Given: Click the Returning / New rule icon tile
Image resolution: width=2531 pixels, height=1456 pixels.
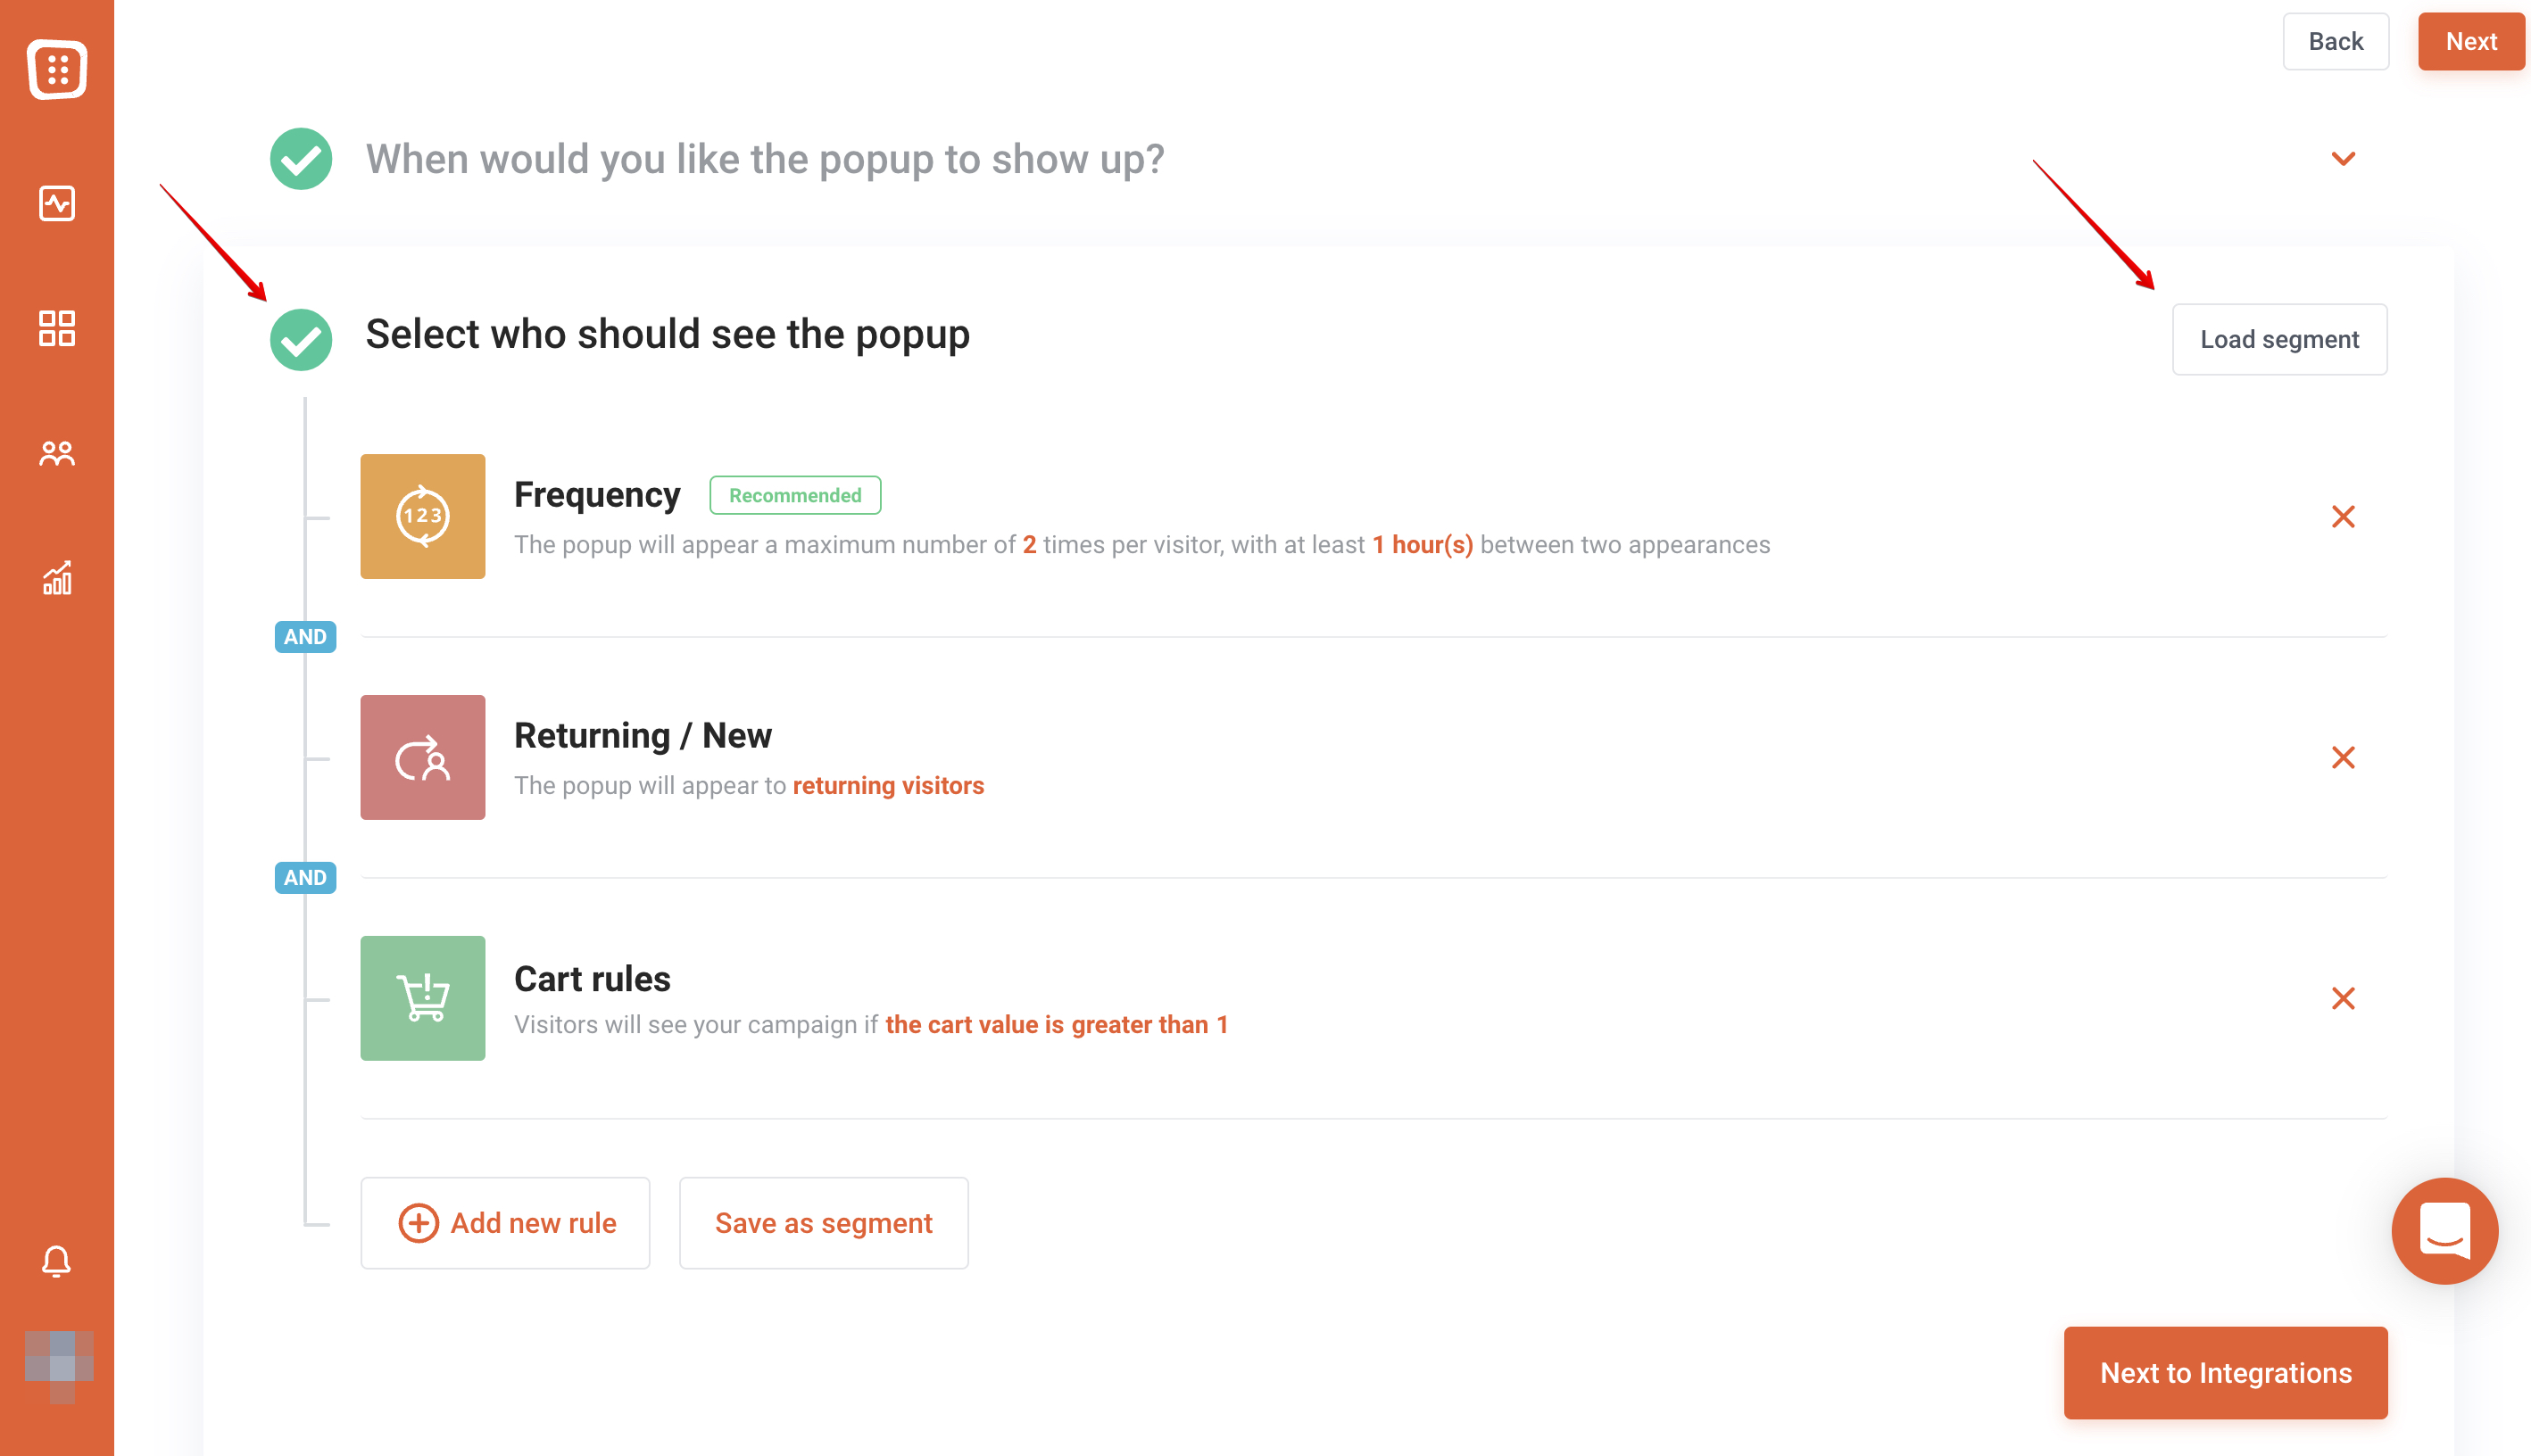Looking at the screenshot, I should point(423,757).
